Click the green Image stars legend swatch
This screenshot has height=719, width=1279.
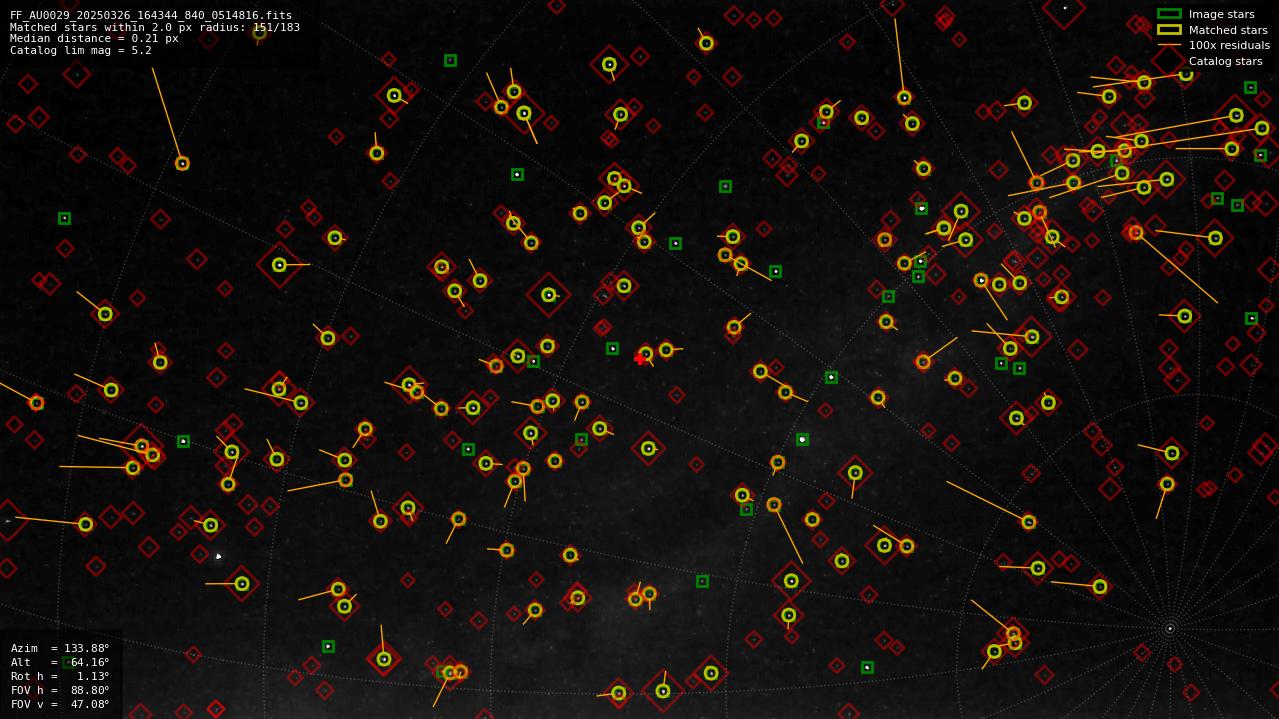click(1169, 14)
